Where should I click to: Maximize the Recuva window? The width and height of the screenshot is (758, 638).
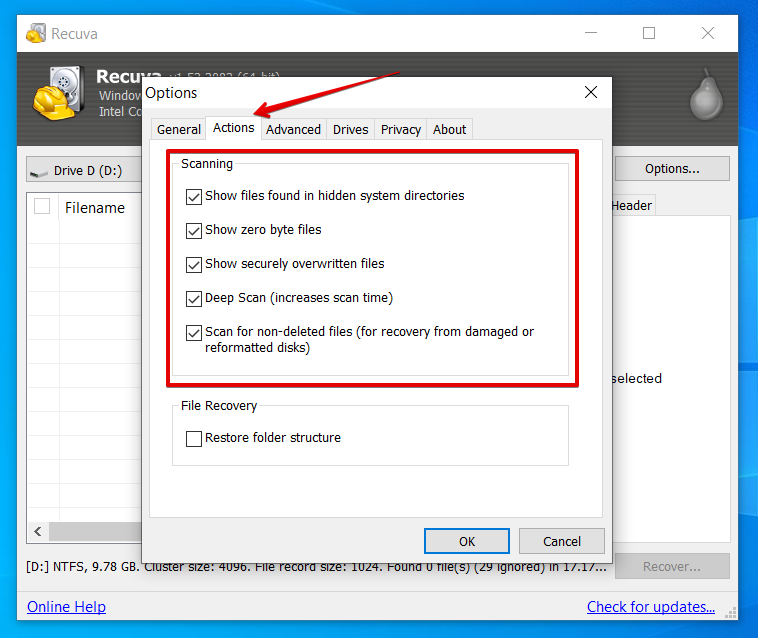click(x=649, y=33)
